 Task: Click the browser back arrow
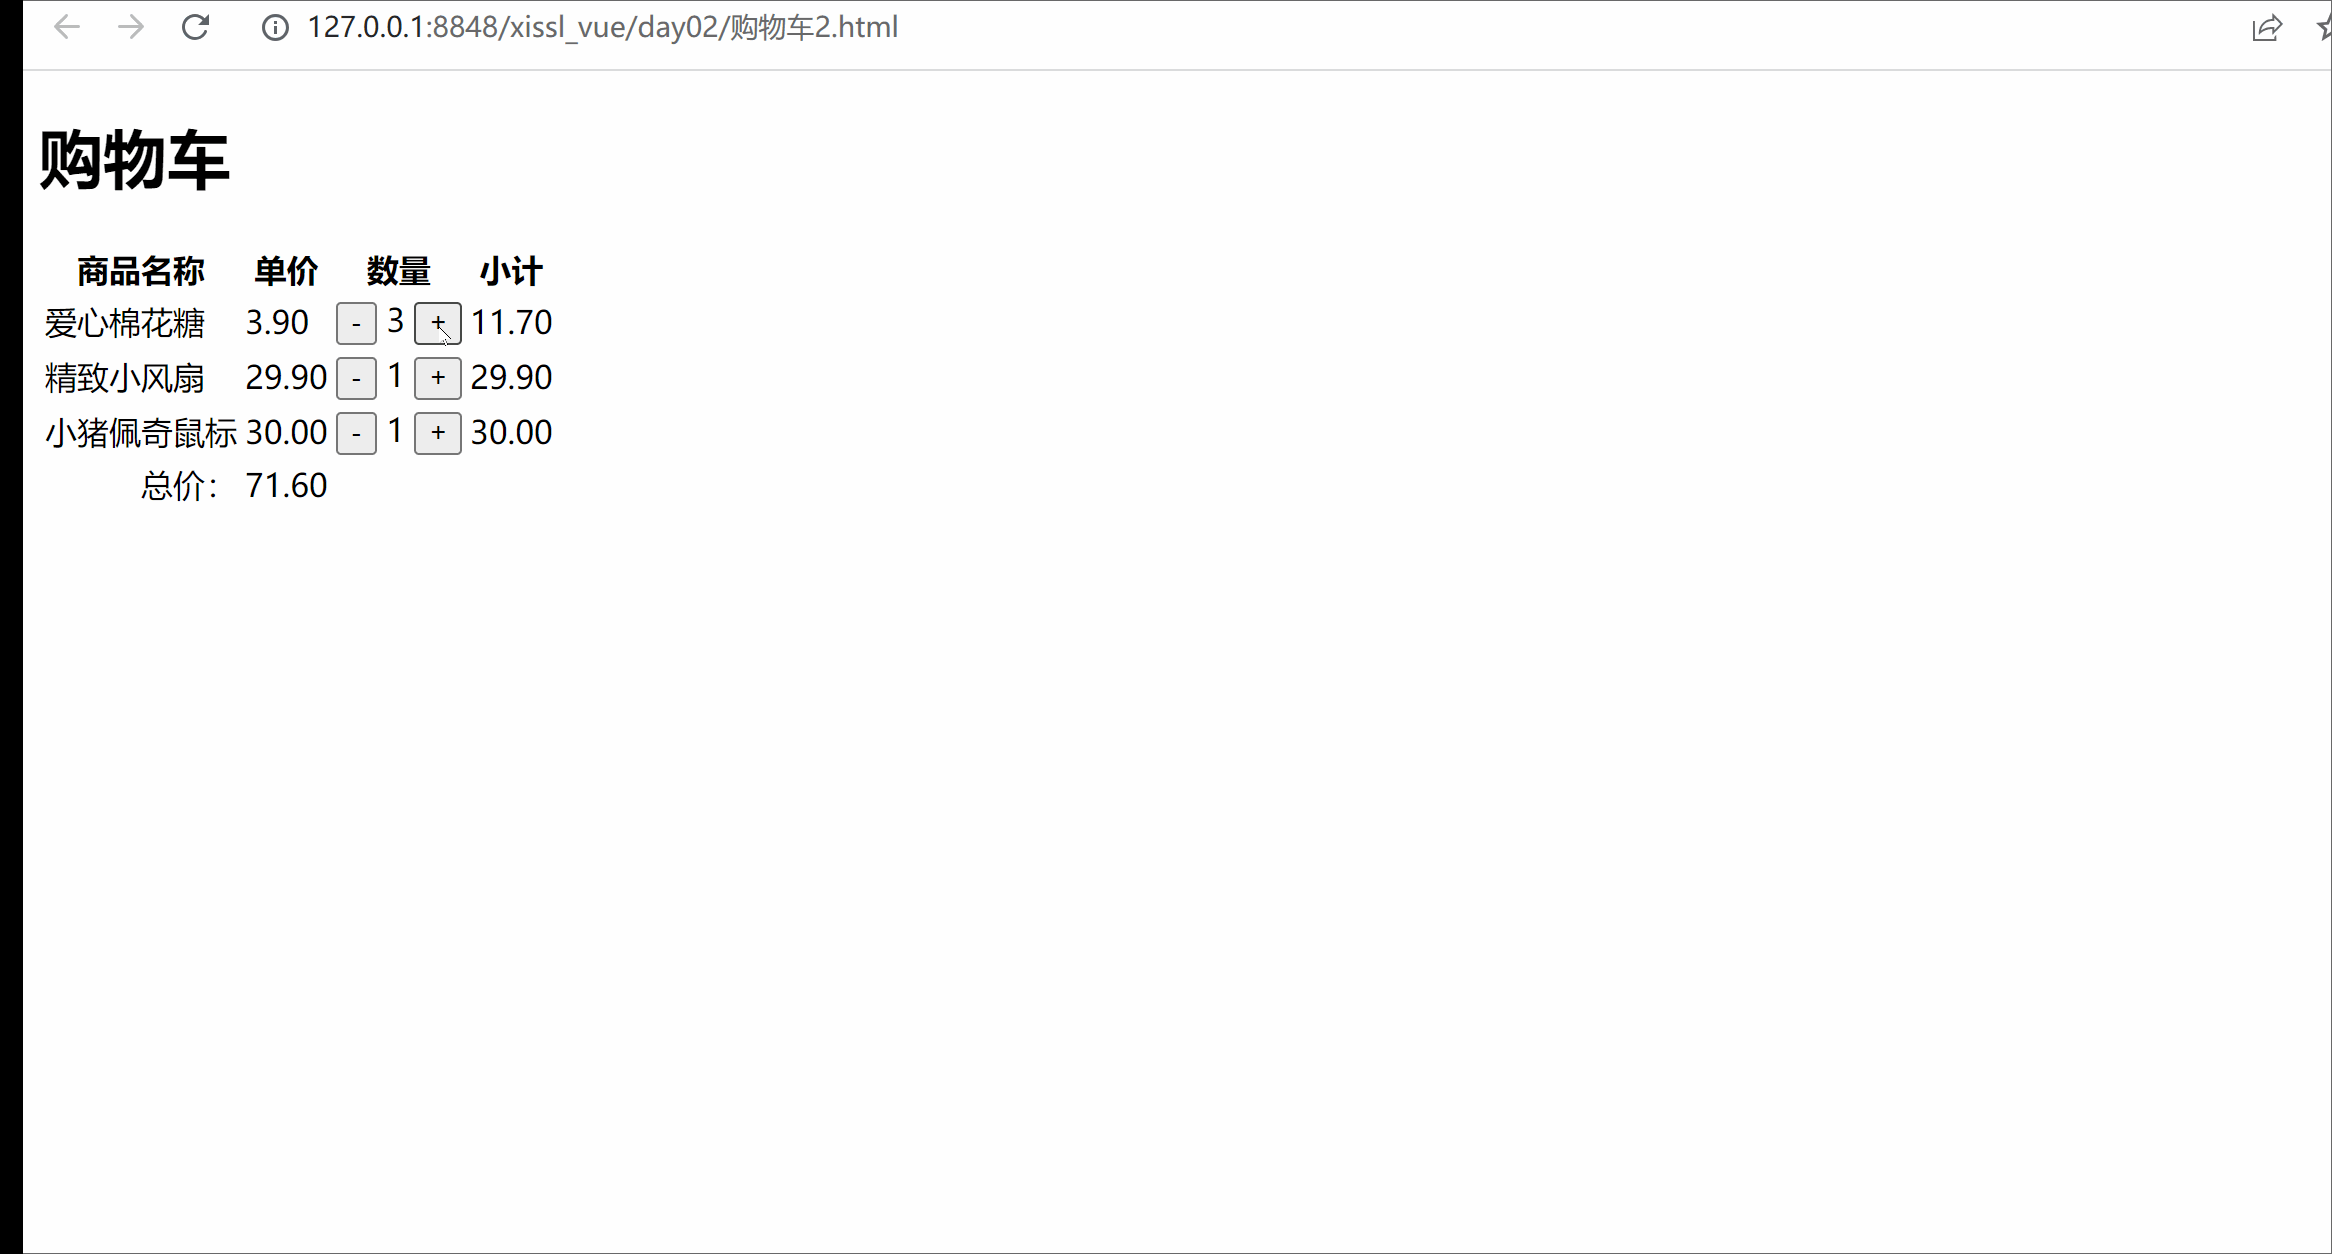coord(67,27)
